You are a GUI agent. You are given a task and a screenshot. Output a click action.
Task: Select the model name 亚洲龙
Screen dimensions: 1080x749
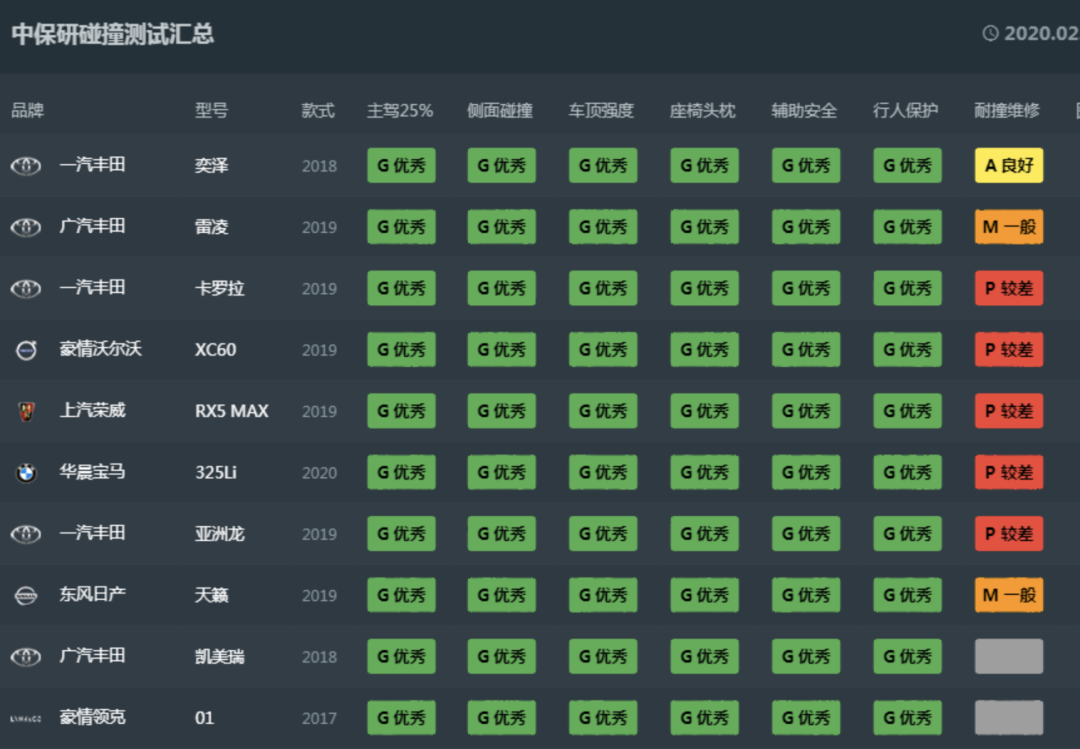pyautogui.click(x=220, y=533)
